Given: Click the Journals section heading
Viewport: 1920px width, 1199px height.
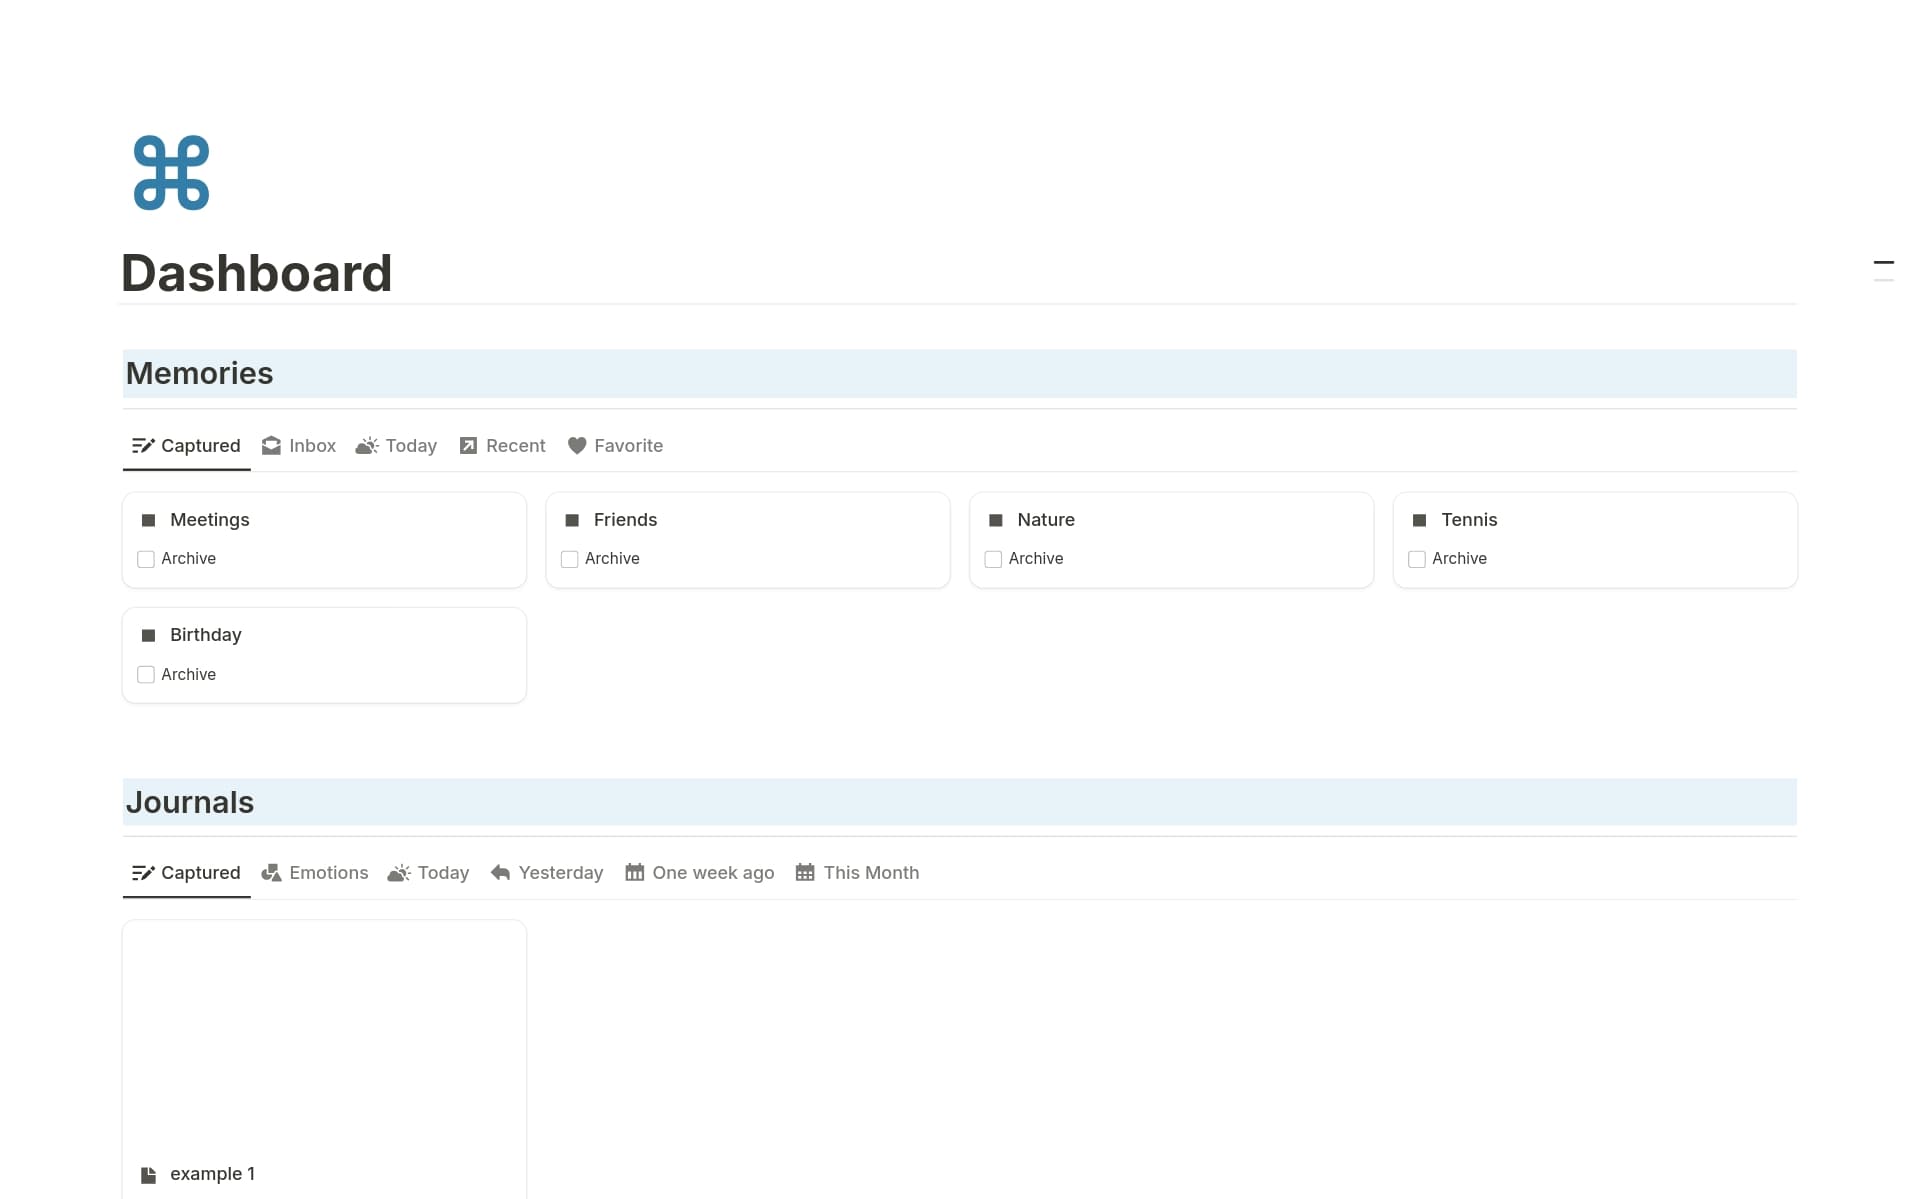Looking at the screenshot, I should pos(190,802).
